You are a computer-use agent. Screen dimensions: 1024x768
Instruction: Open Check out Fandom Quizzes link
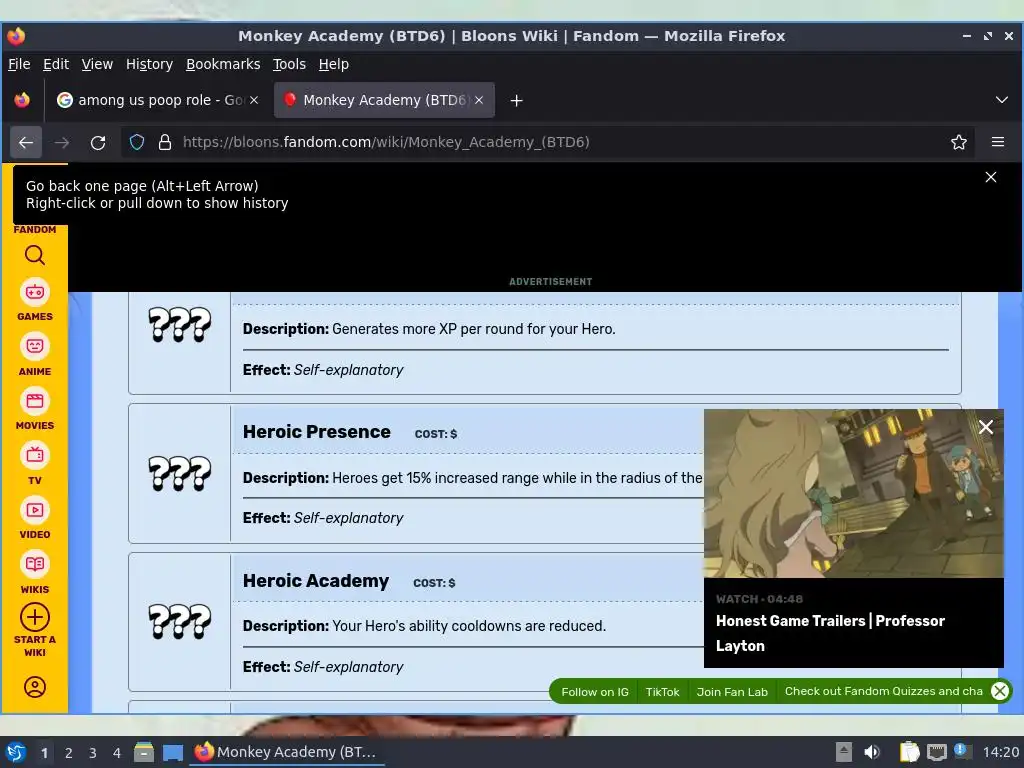(884, 691)
